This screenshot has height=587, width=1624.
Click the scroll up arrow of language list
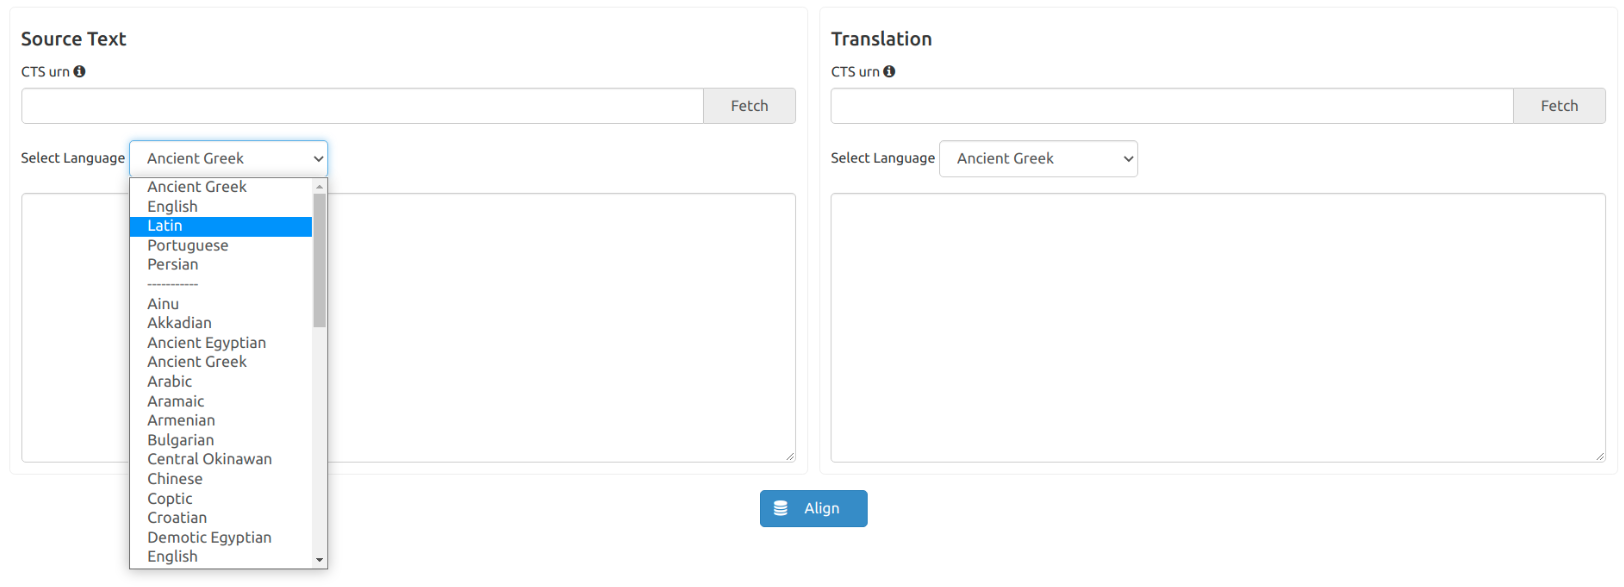pyautogui.click(x=320, y=187)
